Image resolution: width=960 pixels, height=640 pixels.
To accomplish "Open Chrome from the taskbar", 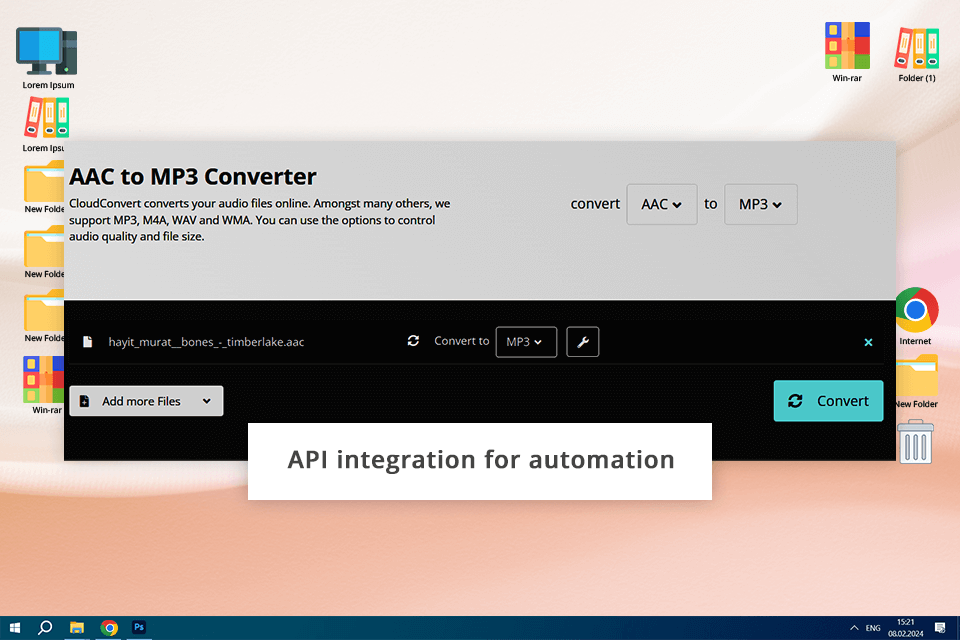I will click(x=109, y=628).
